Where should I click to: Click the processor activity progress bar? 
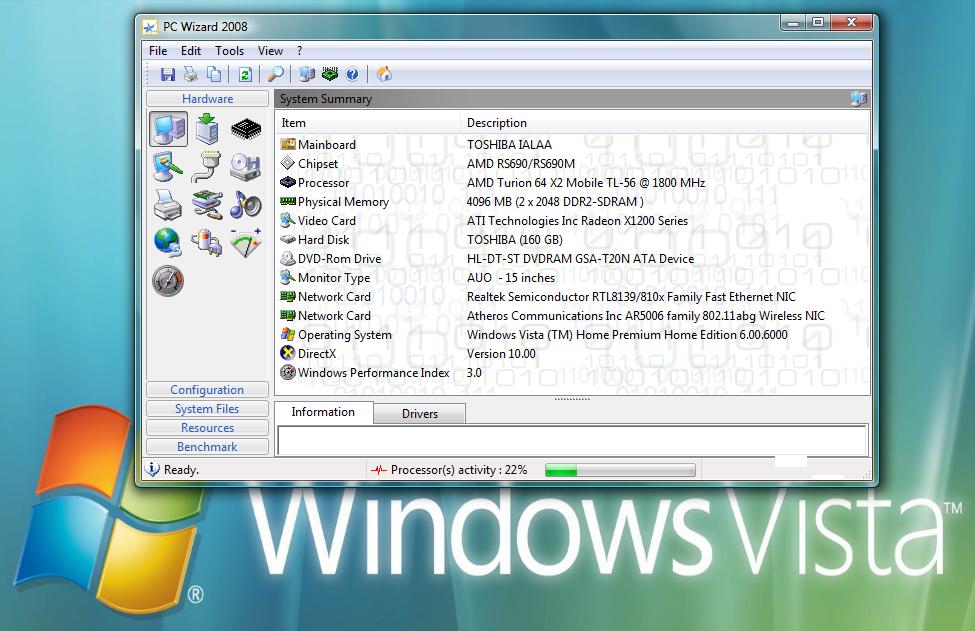click(x=620, y=469)
